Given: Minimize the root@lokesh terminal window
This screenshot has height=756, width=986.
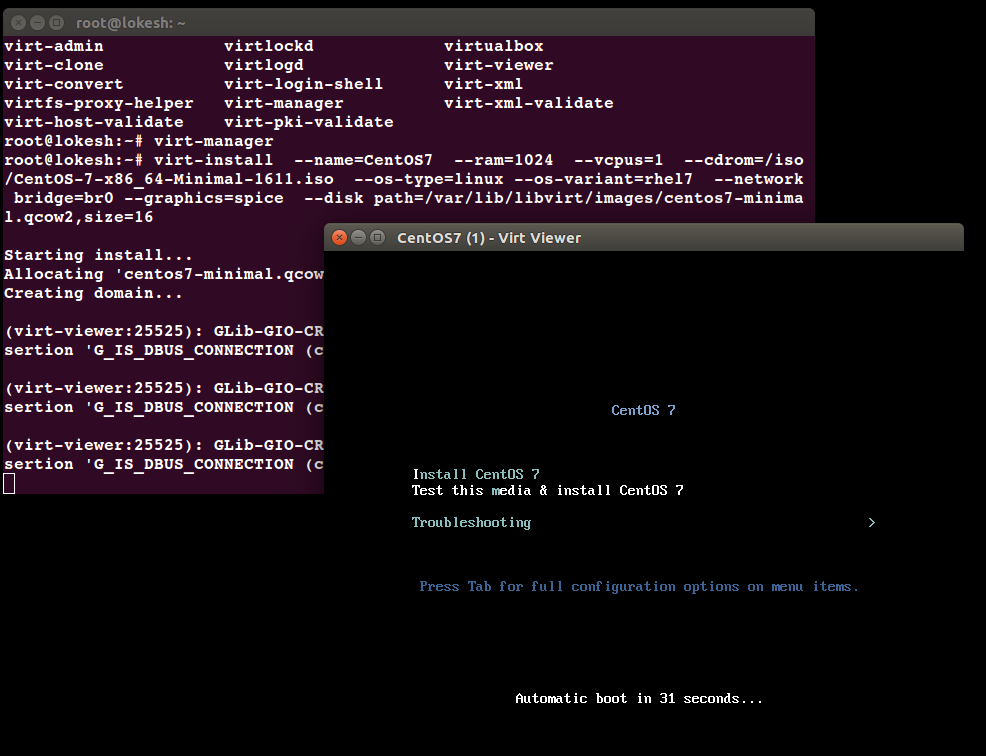Looking at the screenshot, I should [x=38, y=23].
